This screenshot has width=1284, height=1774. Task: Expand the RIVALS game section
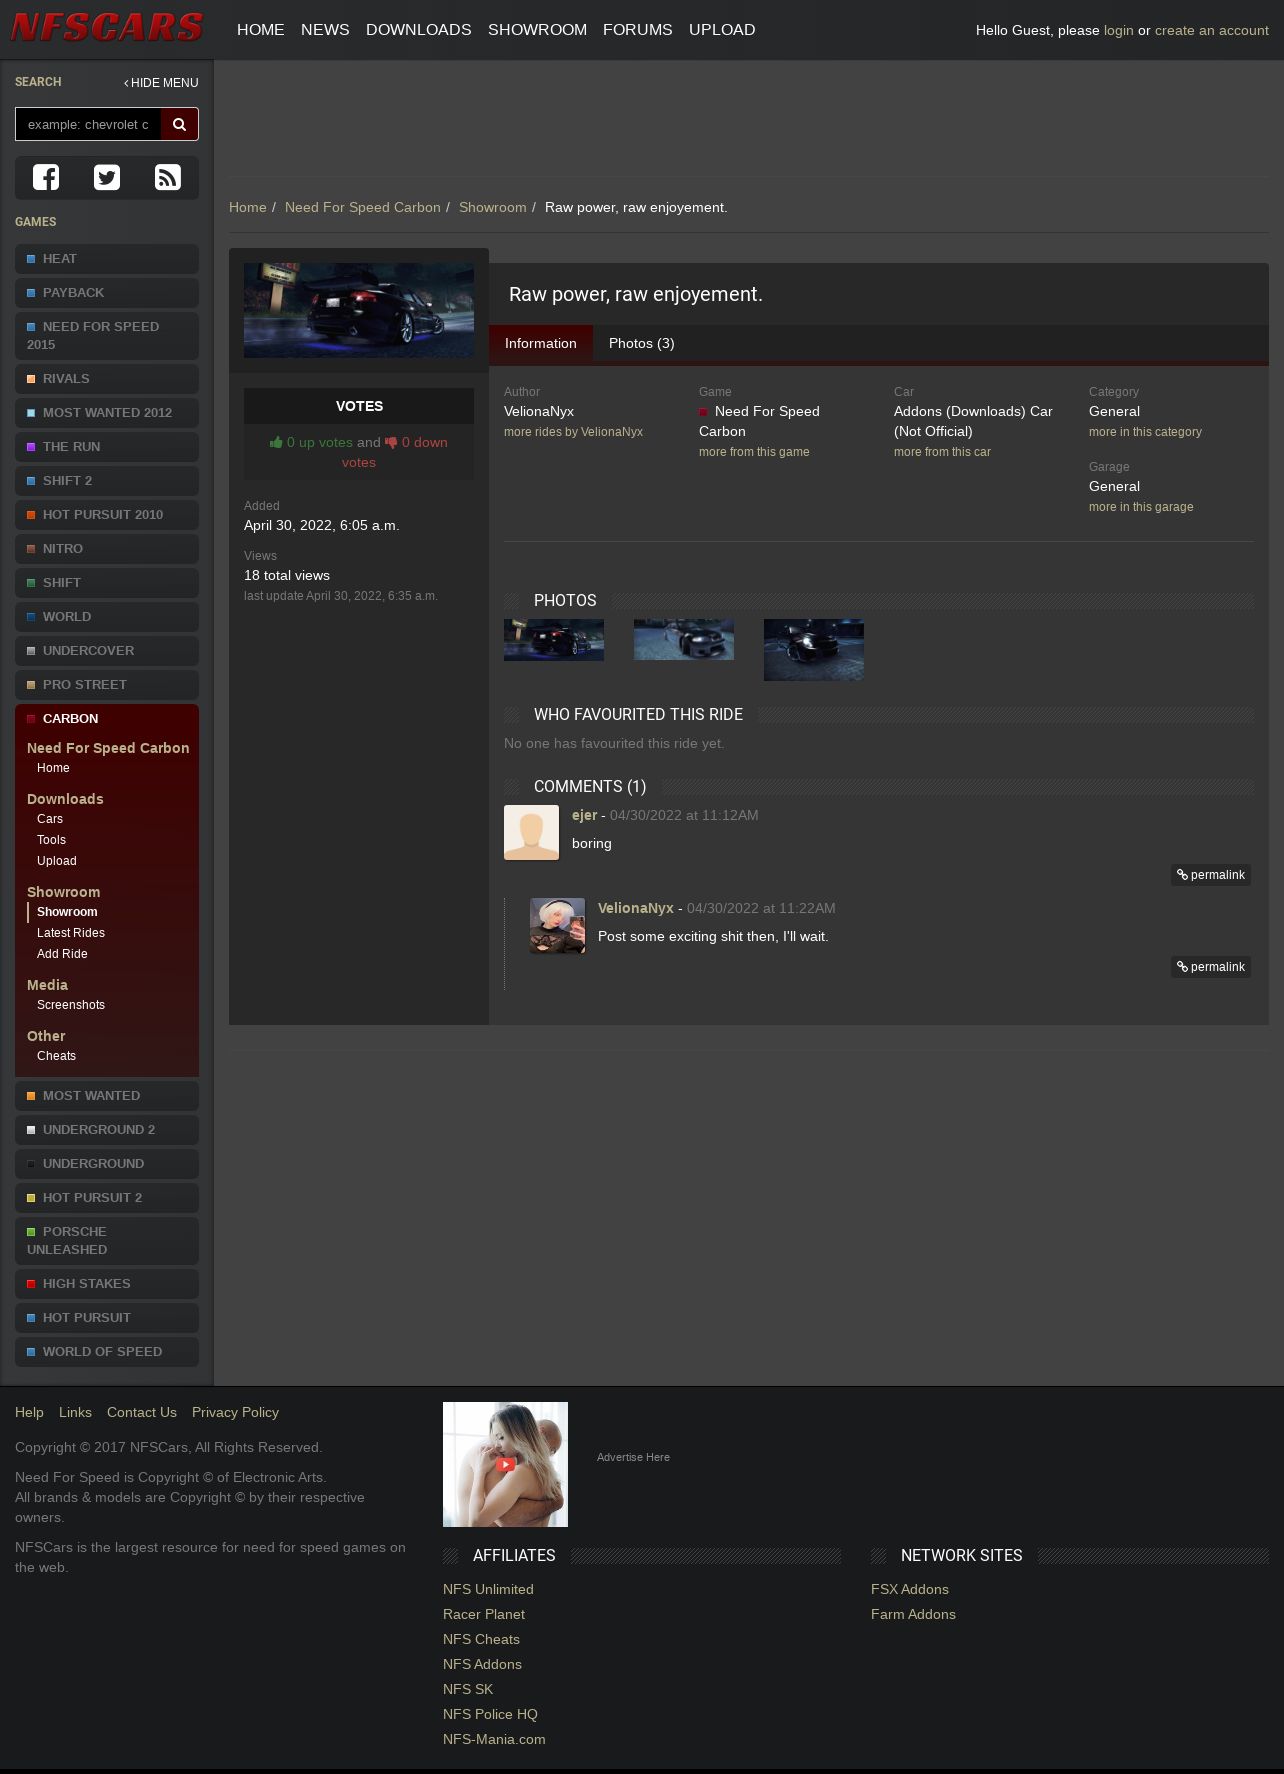coord(107,379)
